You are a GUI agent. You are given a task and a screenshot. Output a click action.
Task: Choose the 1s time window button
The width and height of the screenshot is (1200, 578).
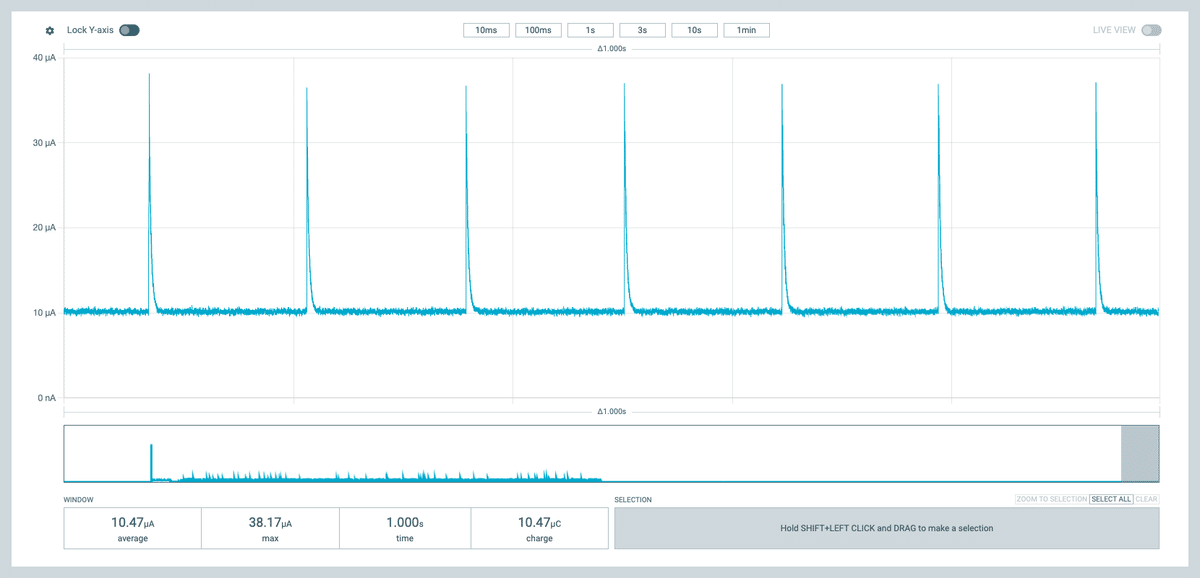pos(590,30)
